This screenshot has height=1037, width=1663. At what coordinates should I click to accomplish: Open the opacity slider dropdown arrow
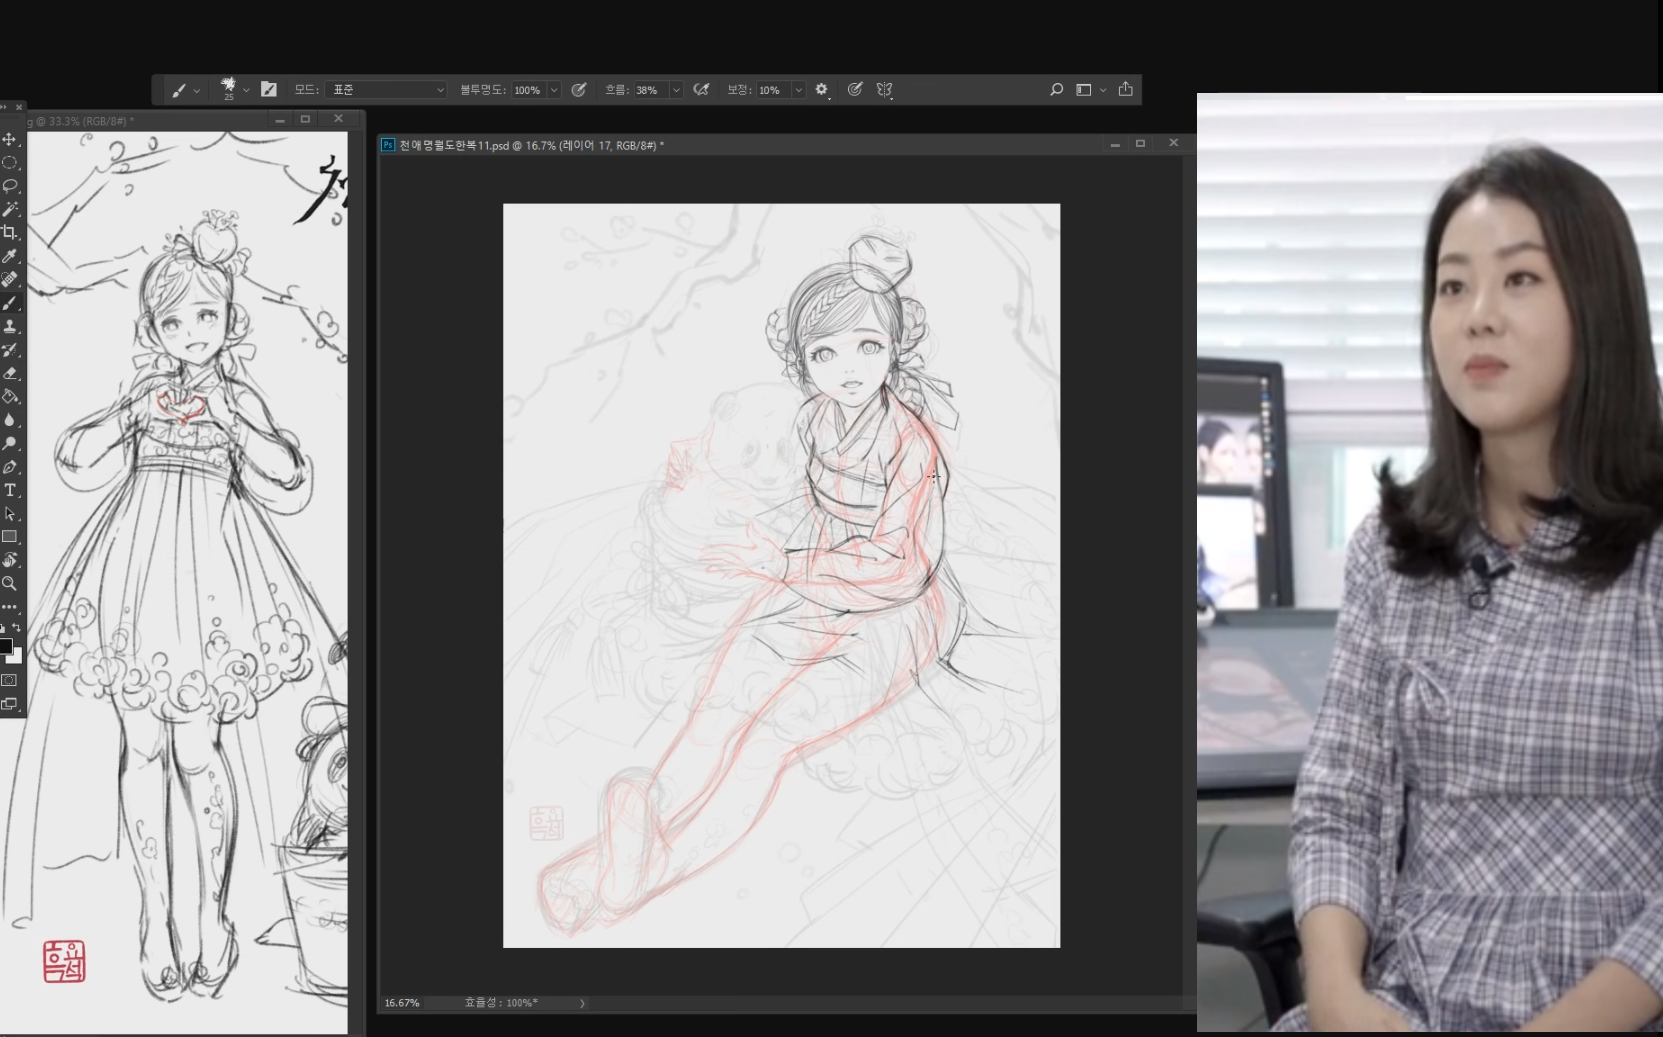tap(554, 90)
